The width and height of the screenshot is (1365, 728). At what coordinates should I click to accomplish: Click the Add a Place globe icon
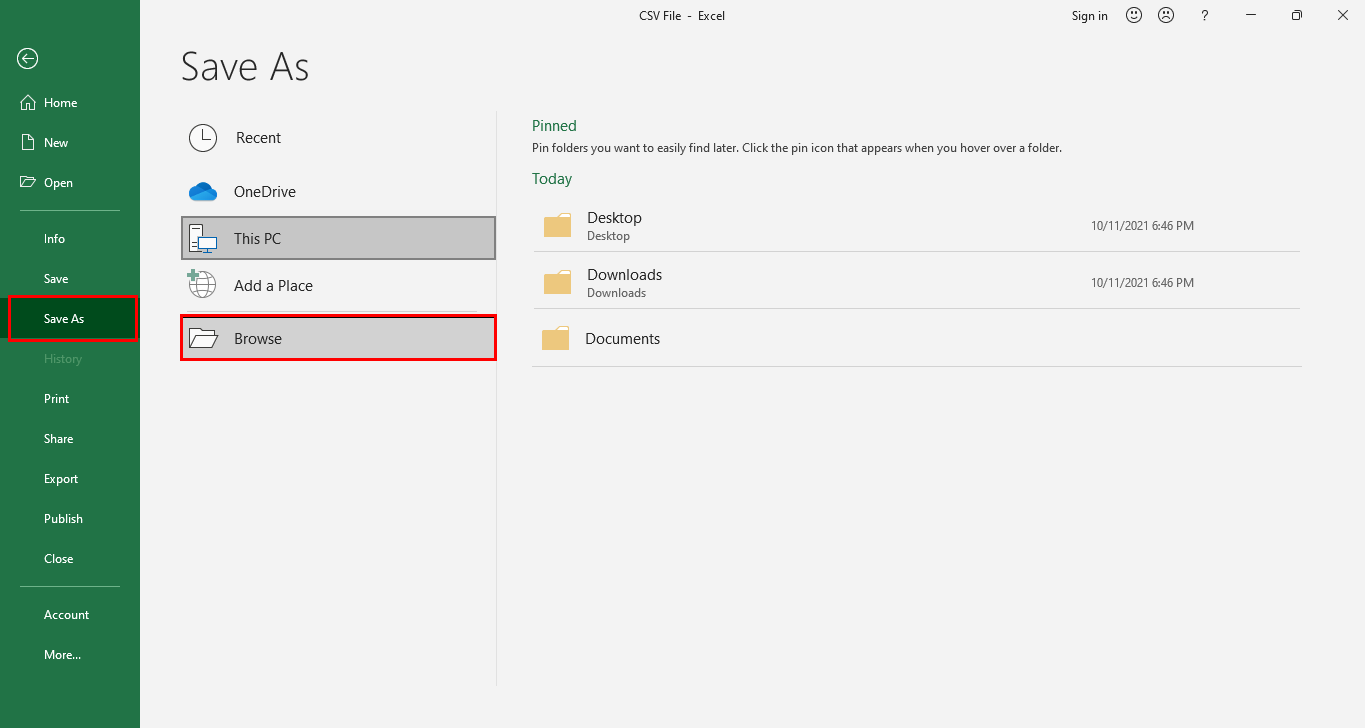point(202,285)
